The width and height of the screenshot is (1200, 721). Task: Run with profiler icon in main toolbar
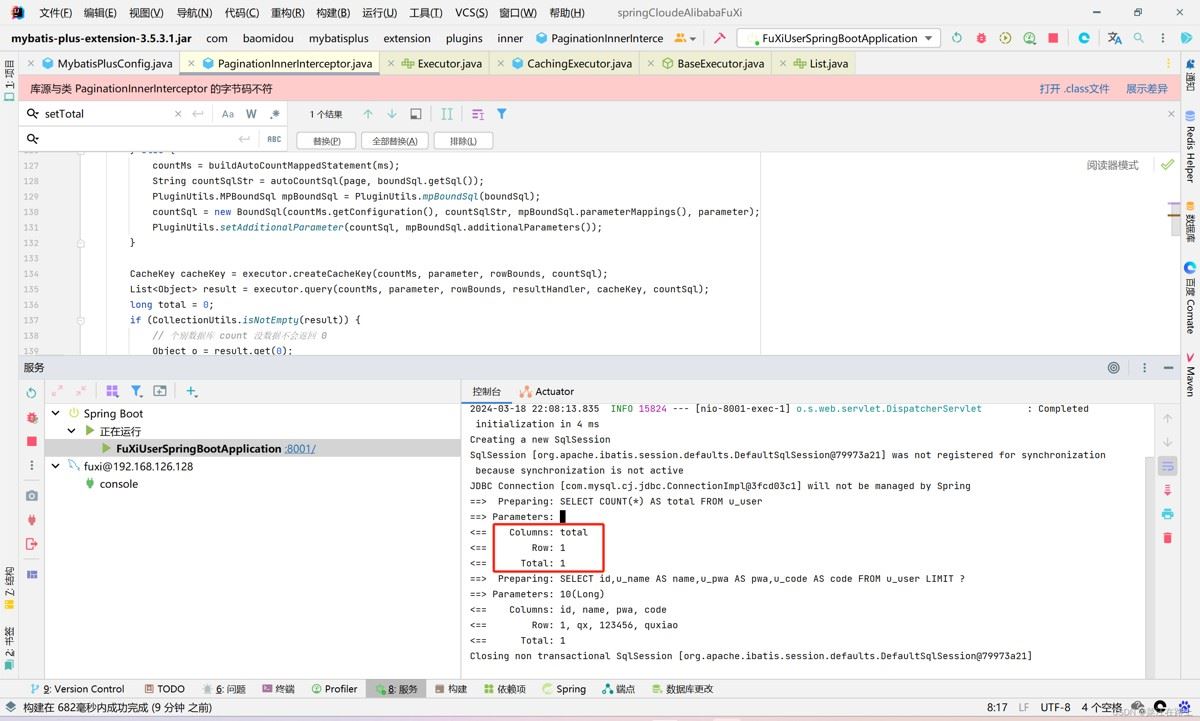[1029, 38]
